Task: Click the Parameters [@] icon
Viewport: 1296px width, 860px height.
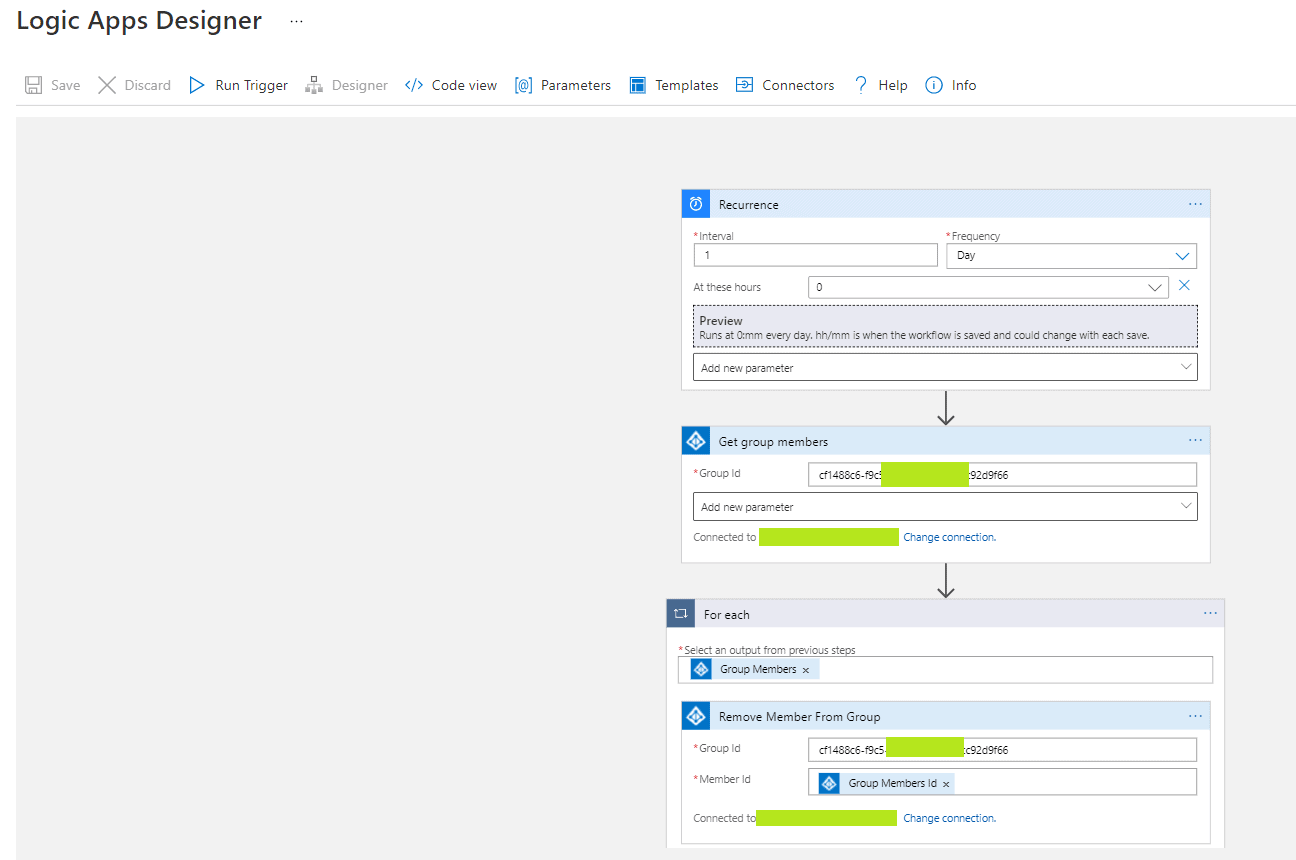Action: [523, 85]
